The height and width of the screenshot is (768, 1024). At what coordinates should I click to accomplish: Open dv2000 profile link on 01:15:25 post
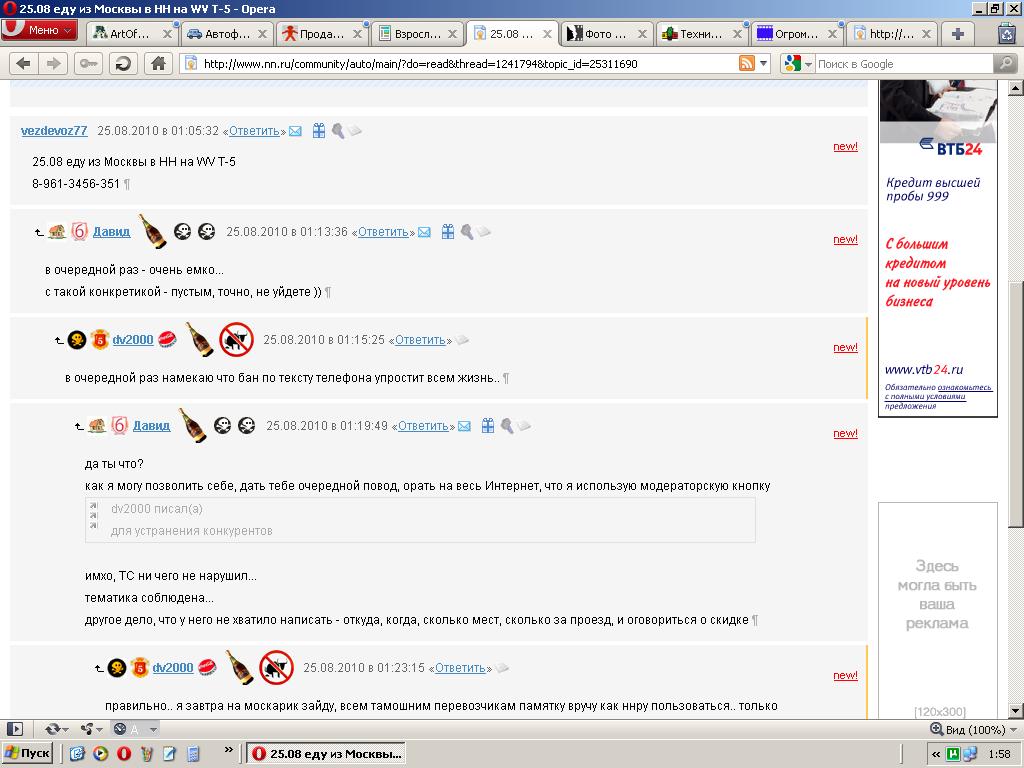133,340
